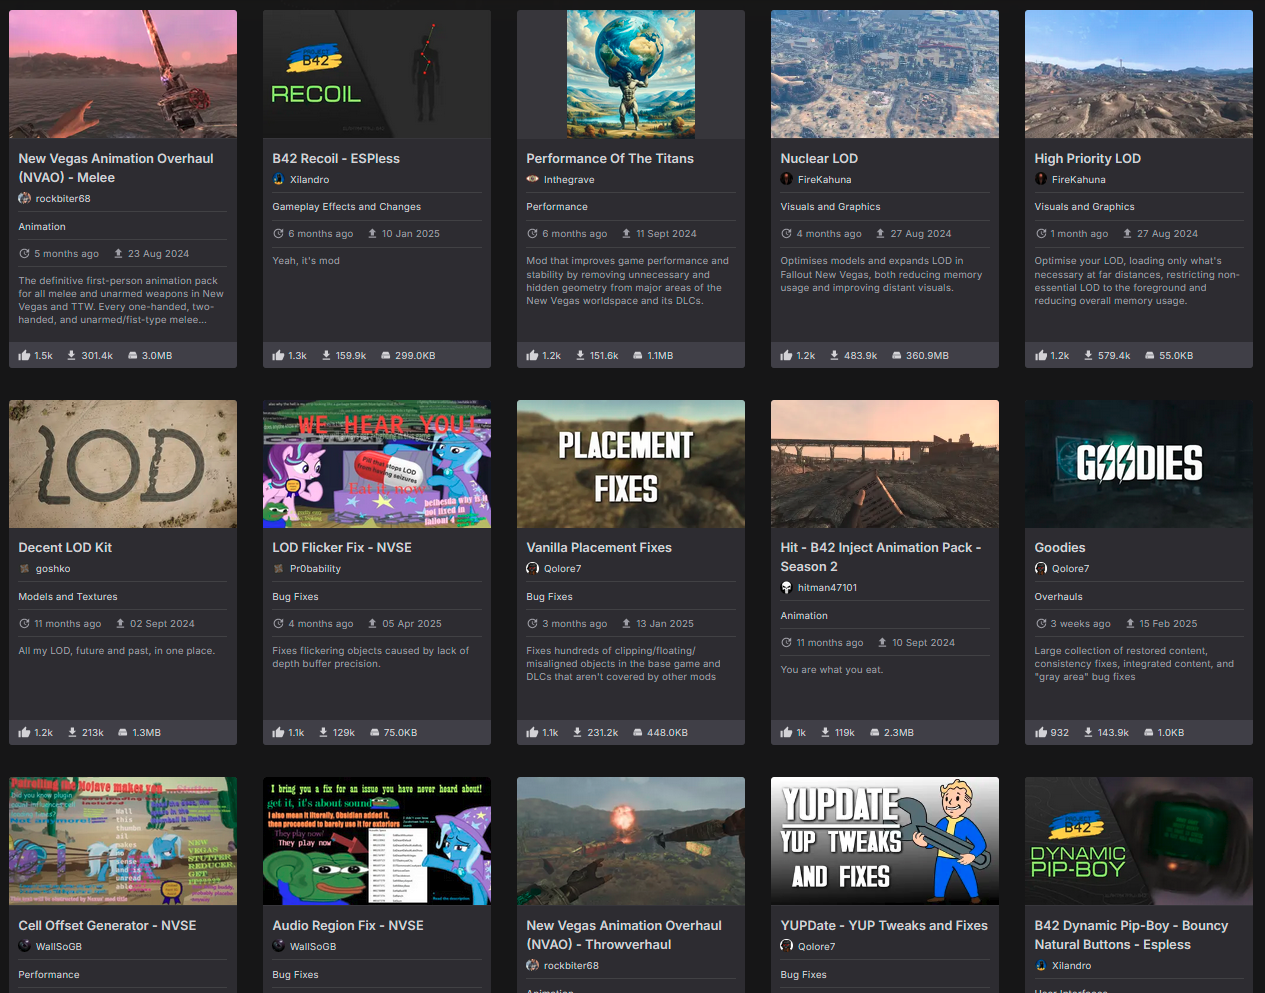Select the Overhauls category on Goodies card

(1058, 597)
